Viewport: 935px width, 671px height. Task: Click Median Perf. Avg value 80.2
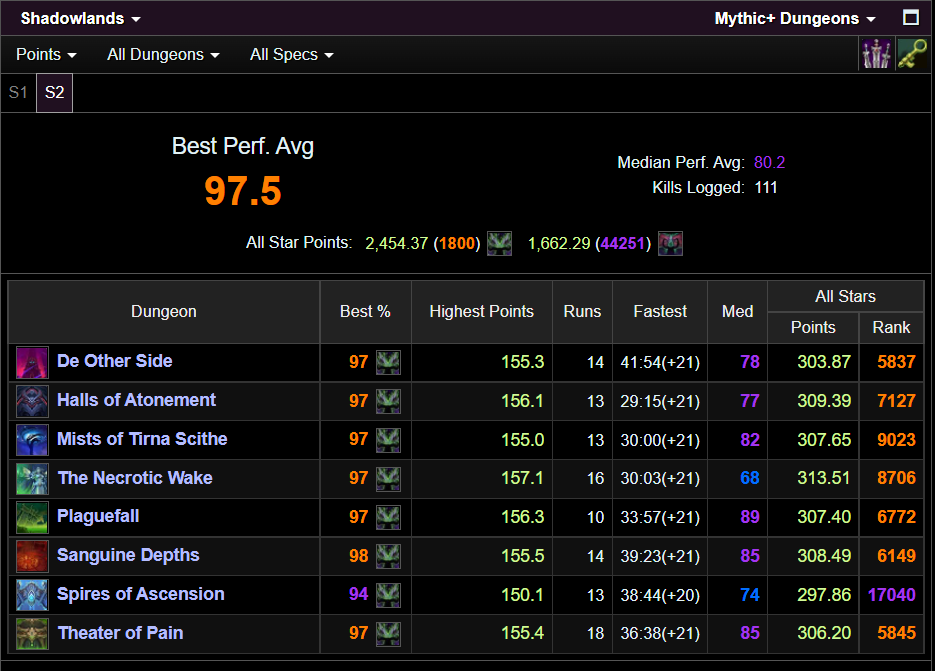pyautogui.click(x=769, y=162)
